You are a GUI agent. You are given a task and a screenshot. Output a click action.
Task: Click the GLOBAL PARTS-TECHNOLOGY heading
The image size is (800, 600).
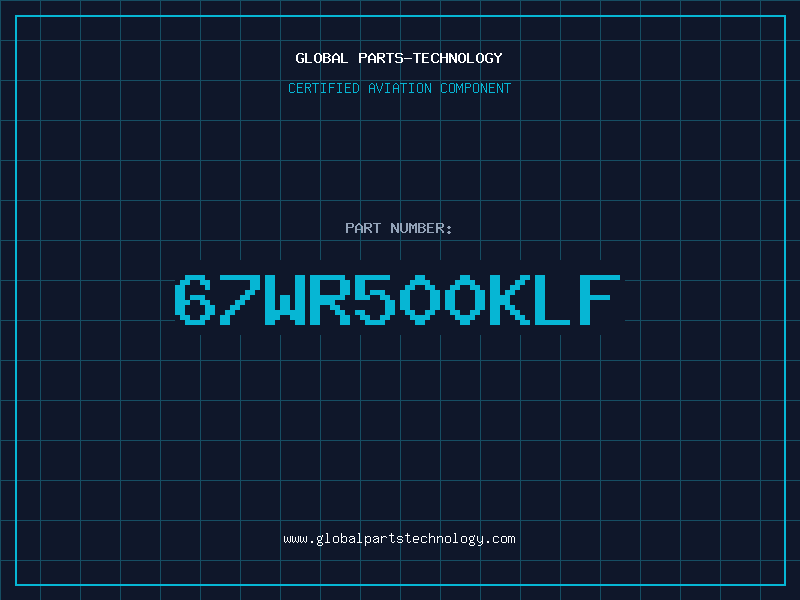(x=399, y=58)
